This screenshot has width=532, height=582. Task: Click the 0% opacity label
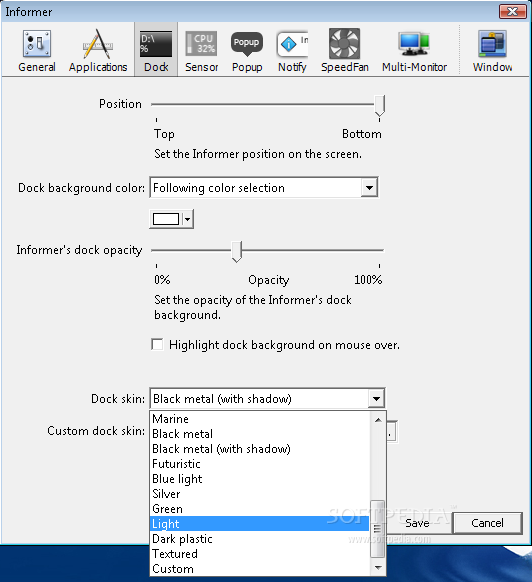click(x=162, y=279)
